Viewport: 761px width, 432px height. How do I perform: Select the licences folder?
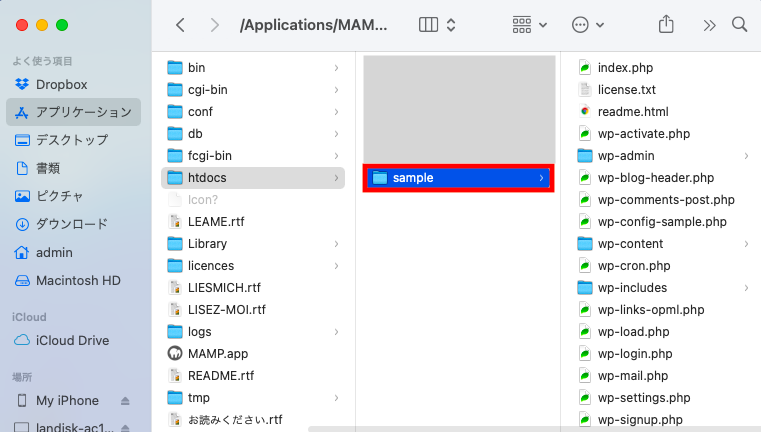(253, 266)
